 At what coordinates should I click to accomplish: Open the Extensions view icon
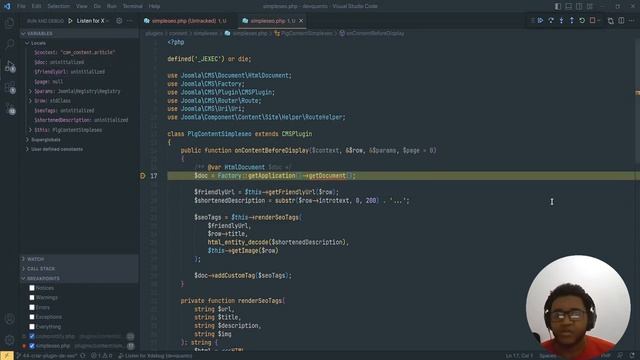click(10, 87)
